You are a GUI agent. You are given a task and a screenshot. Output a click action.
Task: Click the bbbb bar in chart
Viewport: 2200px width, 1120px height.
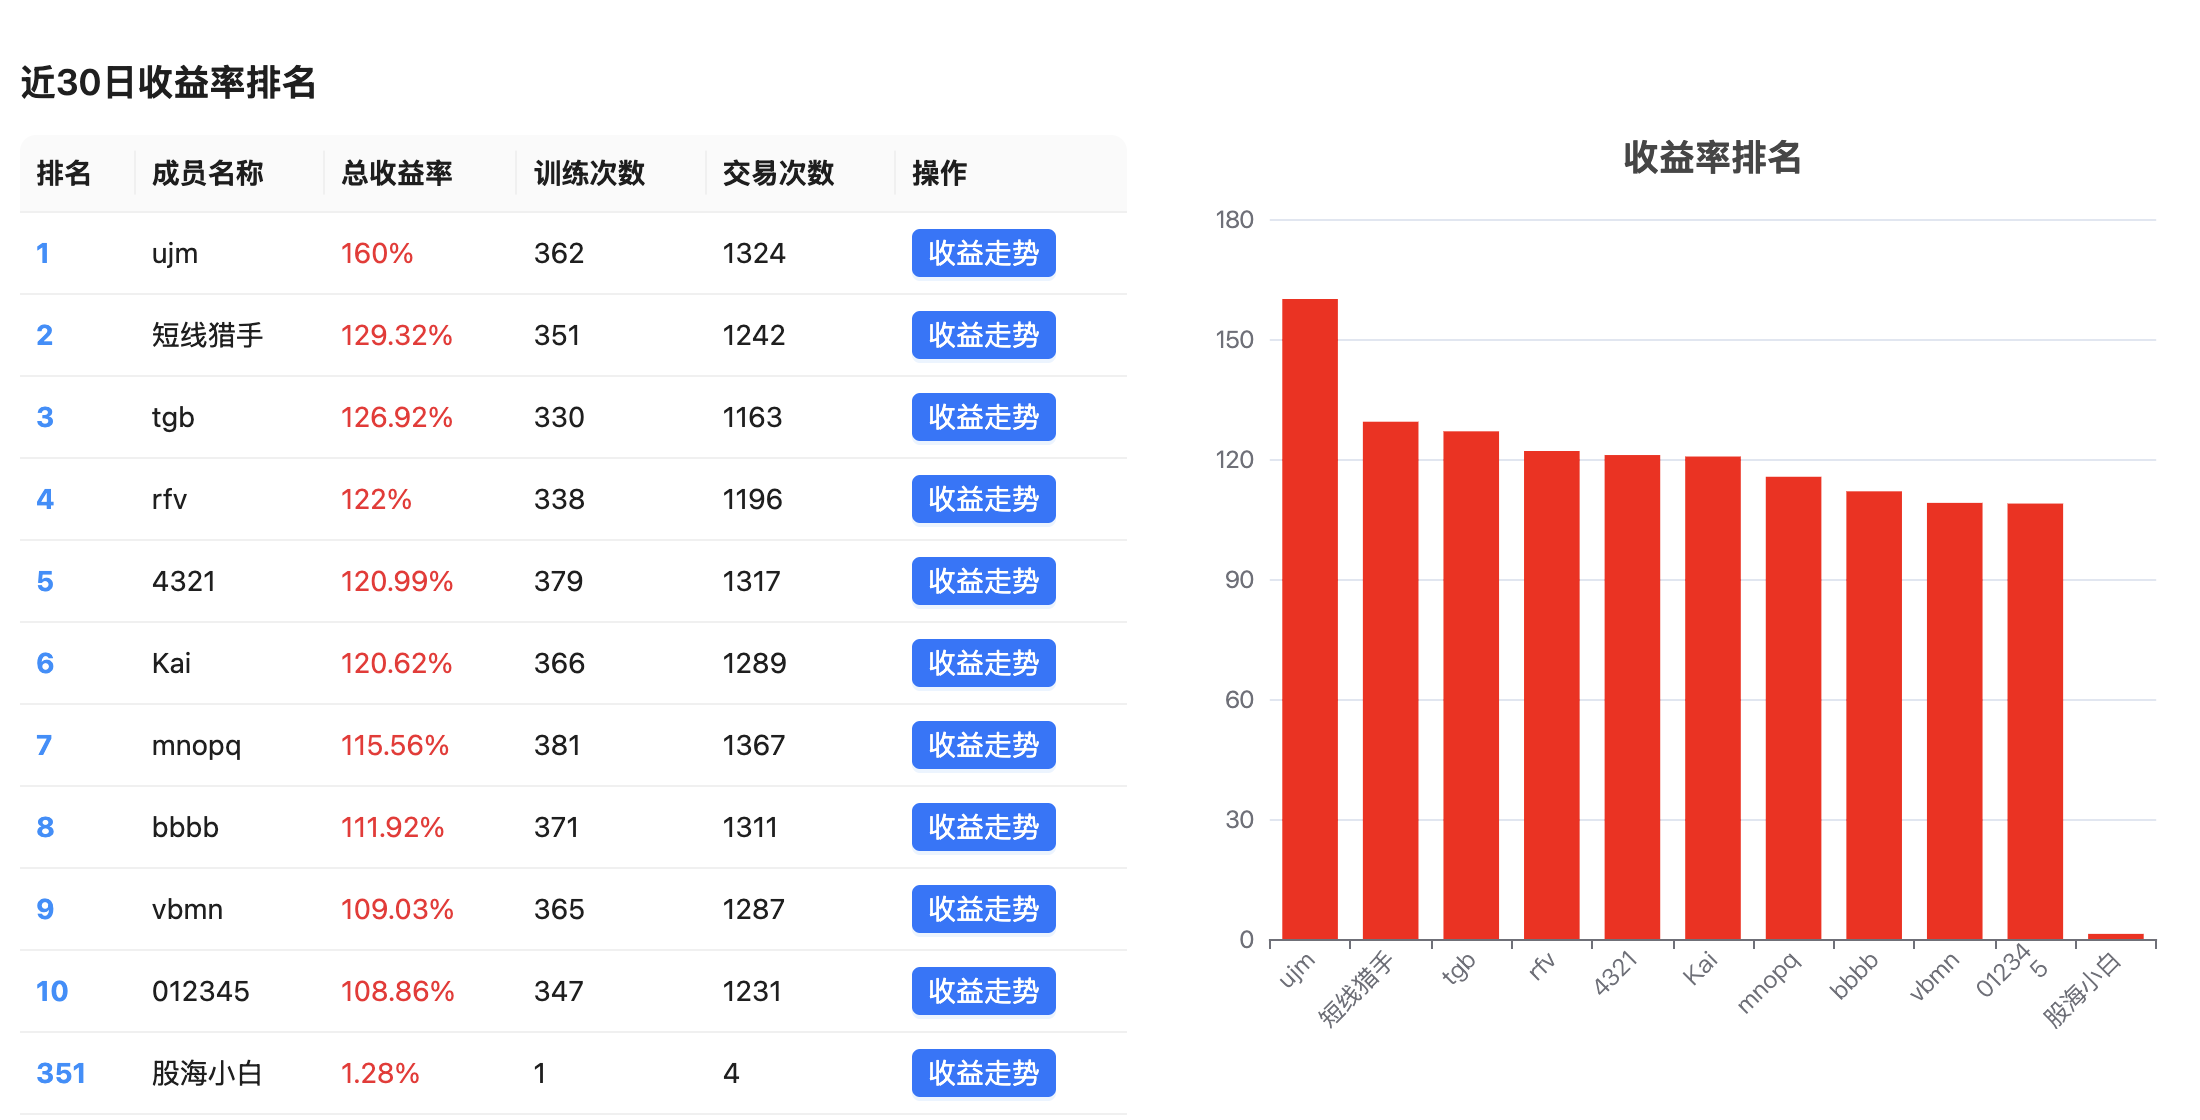click(1874, 716)
